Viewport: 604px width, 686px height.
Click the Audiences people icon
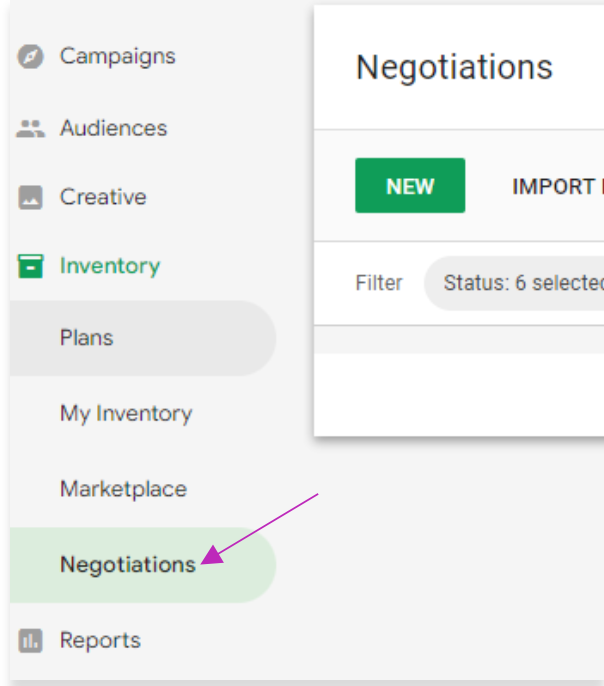(x=30, y=129)
